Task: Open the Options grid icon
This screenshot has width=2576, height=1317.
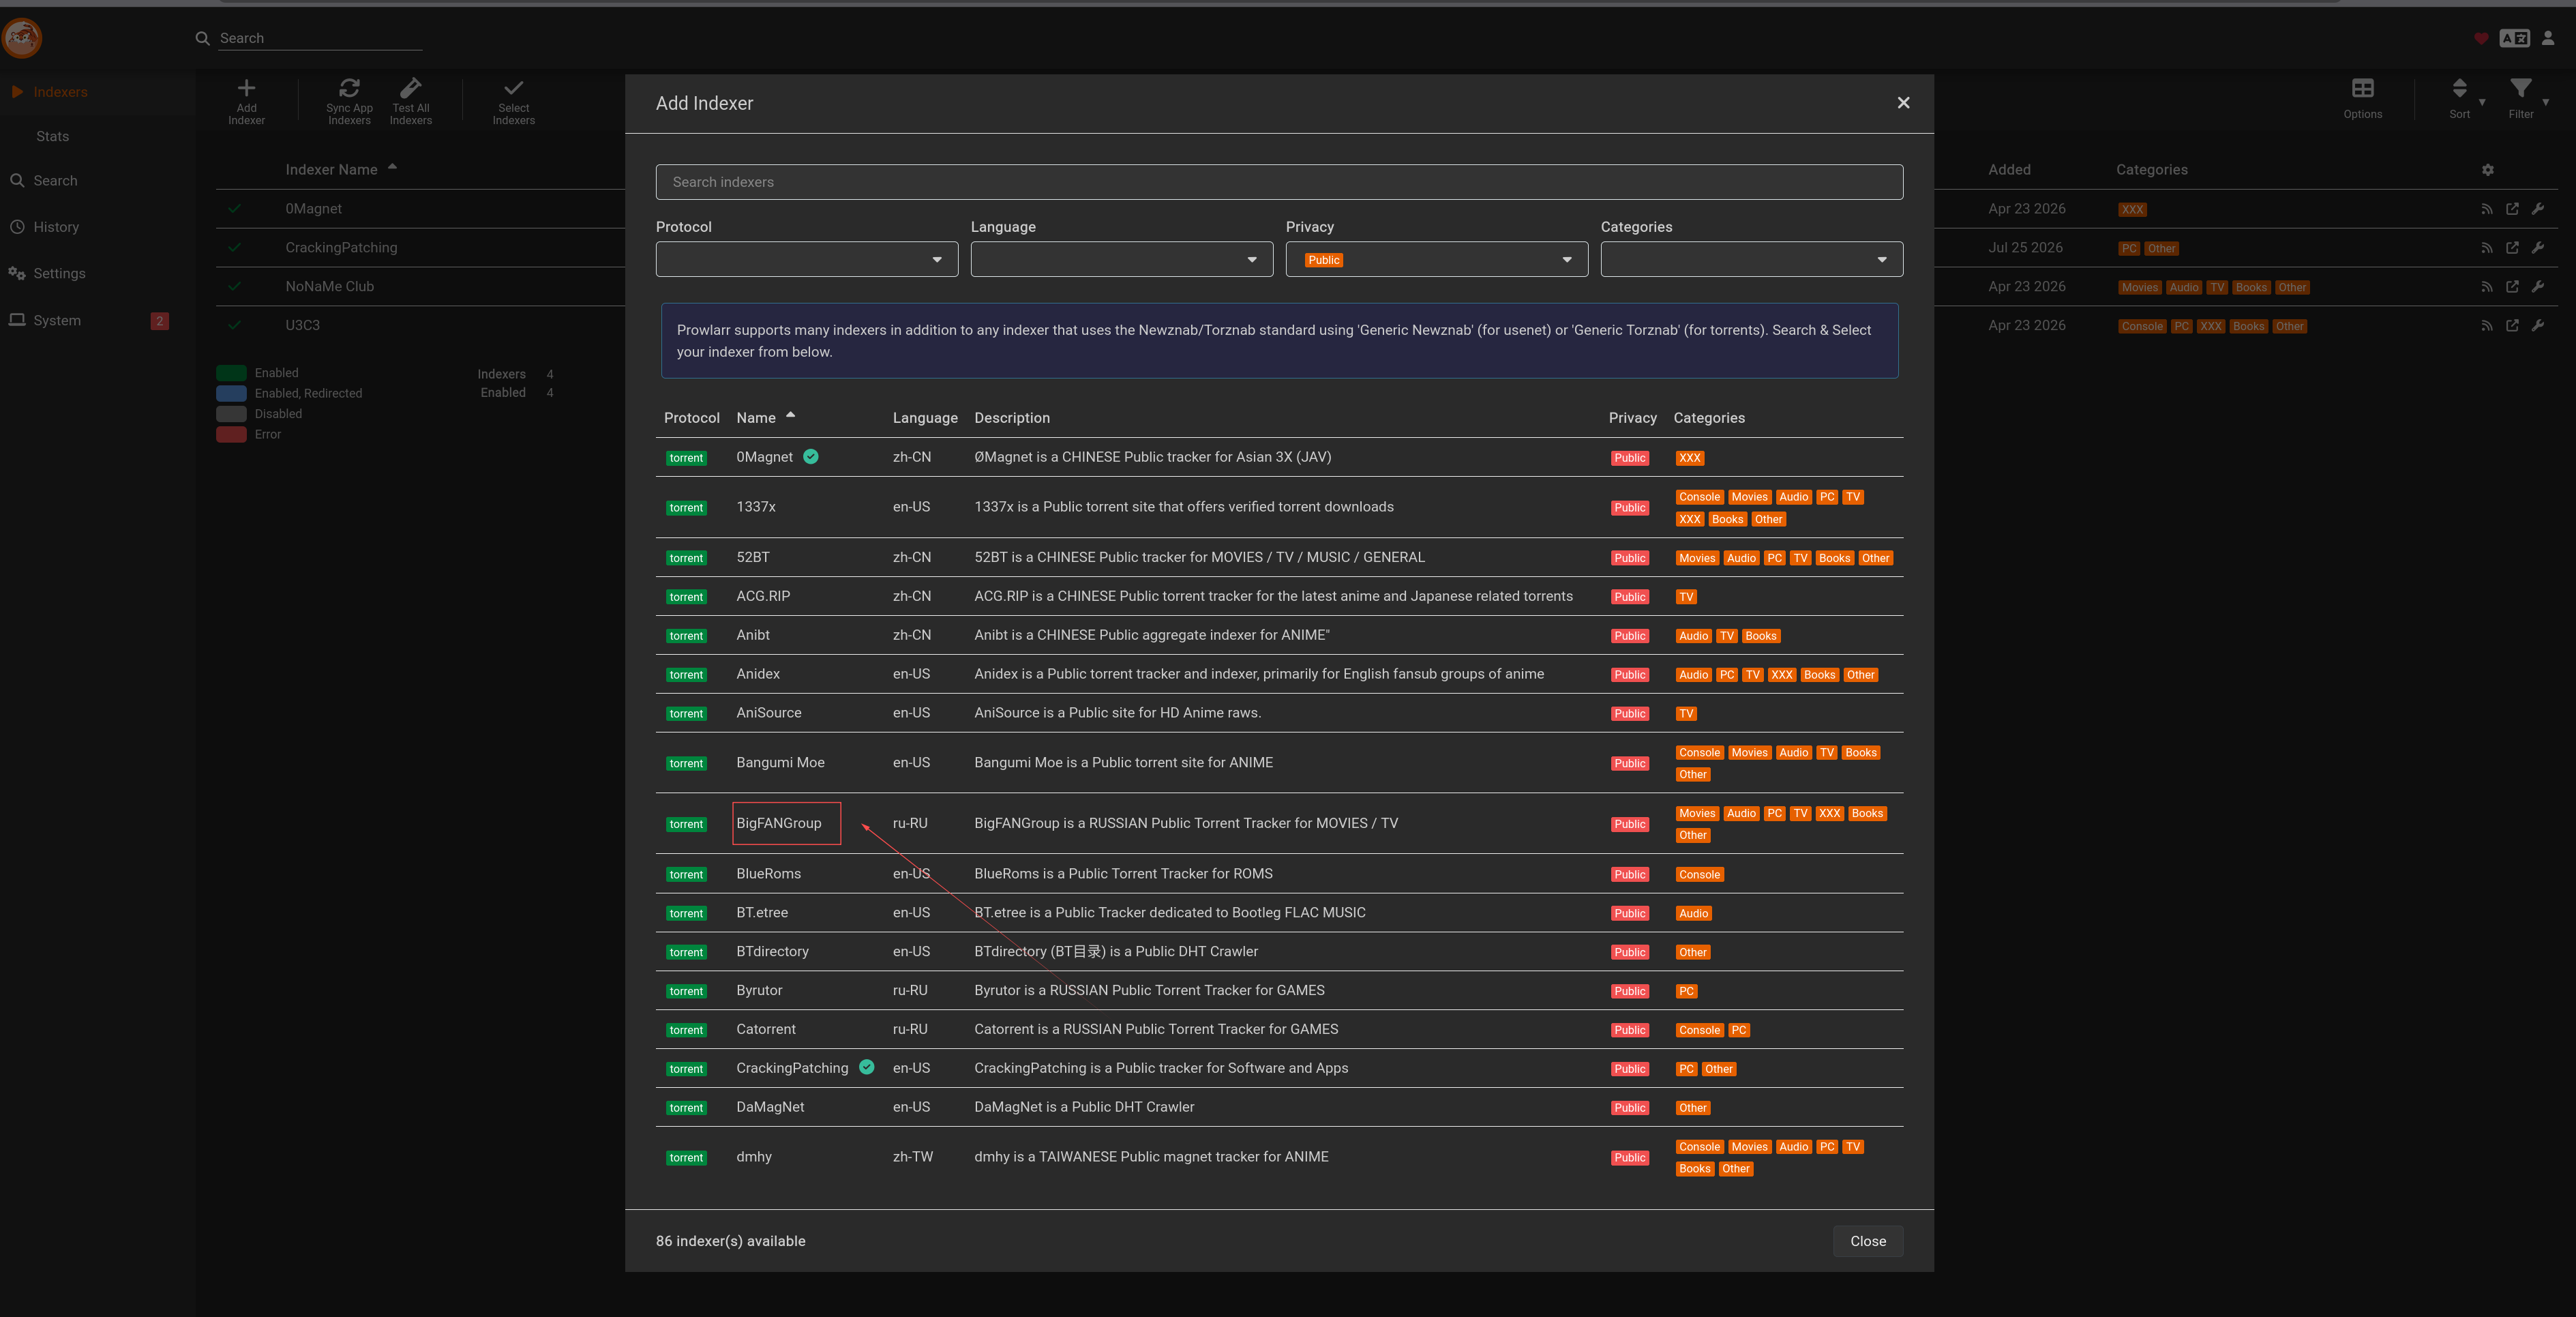Action: coord(2362,88)
